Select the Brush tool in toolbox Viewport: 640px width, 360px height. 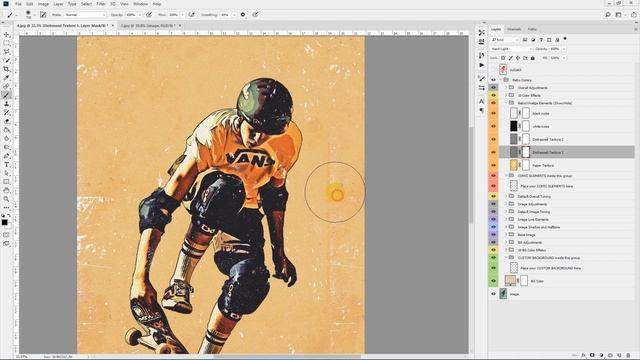pyautogui.click(x=6, y=95)
